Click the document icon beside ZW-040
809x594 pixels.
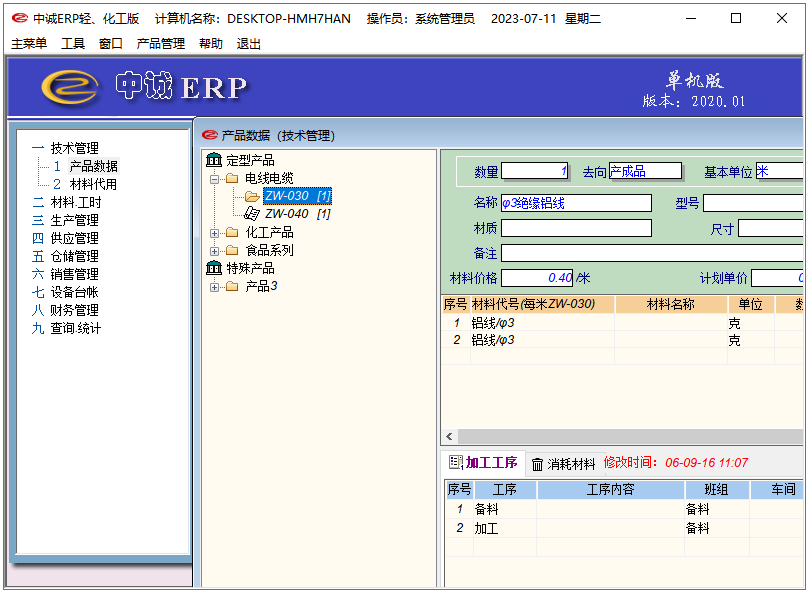pyautogui.click(x=252, y=214)
